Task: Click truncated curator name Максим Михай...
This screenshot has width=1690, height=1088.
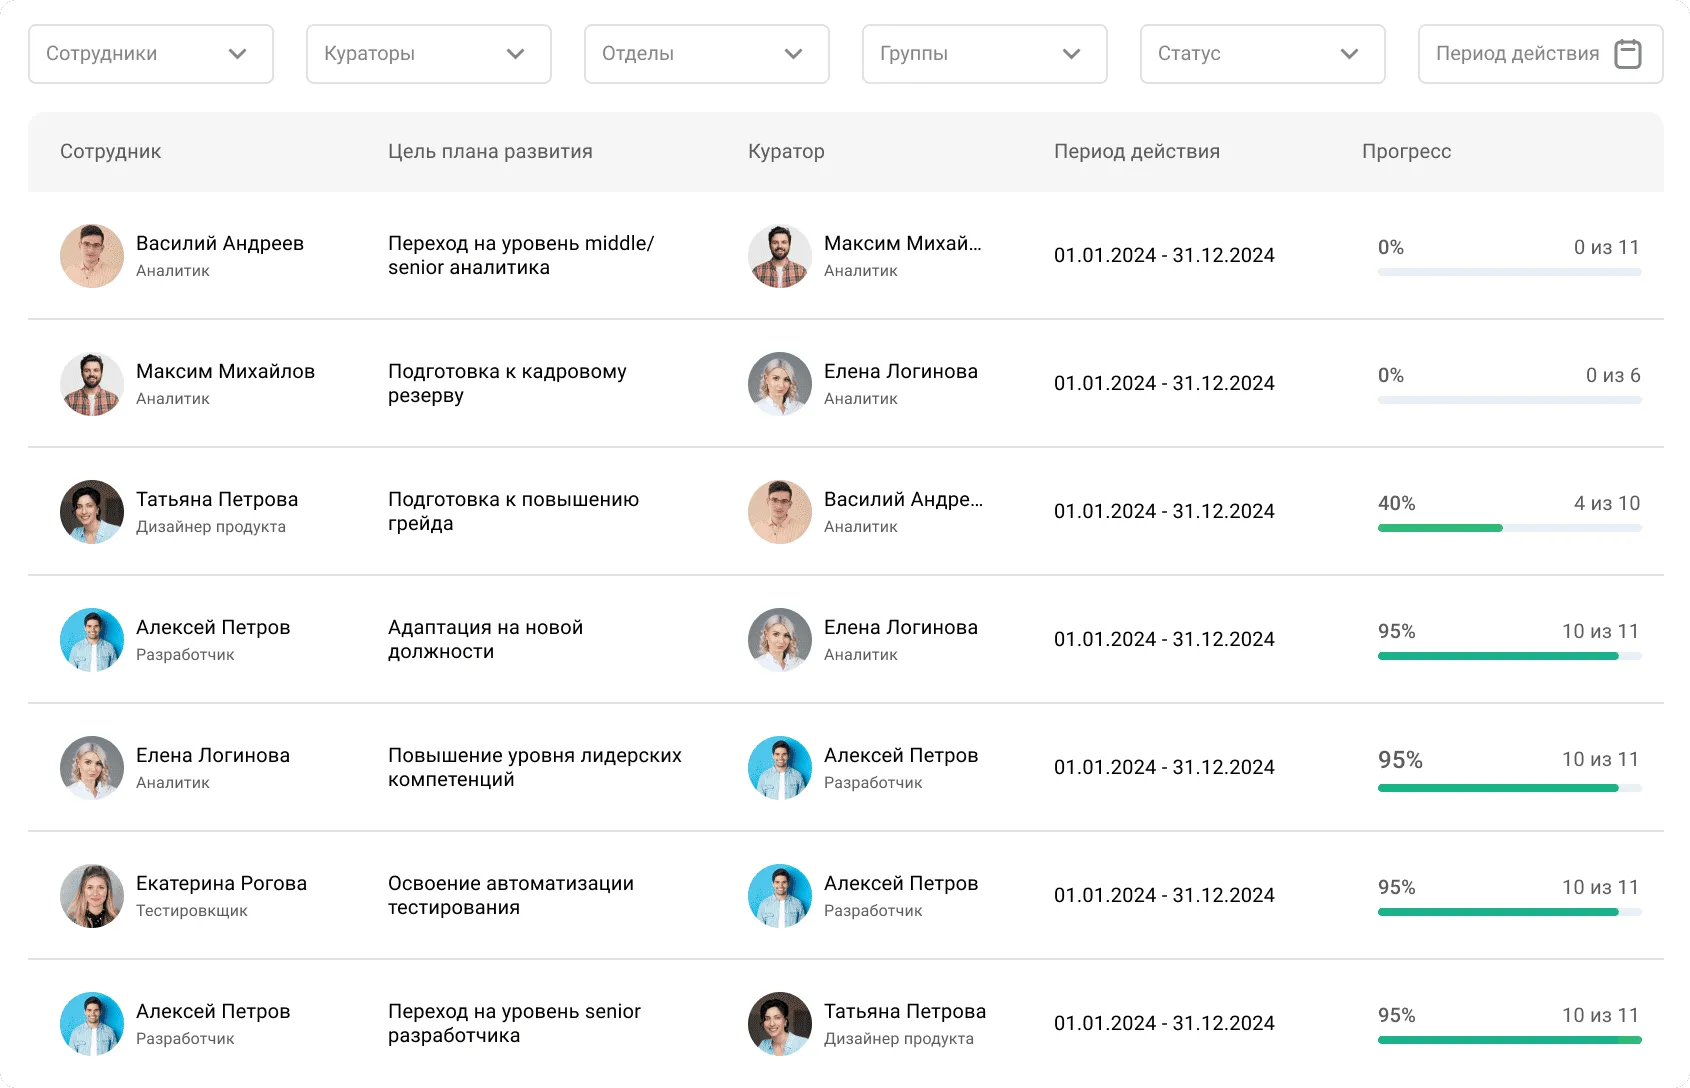Action: [x=902, y=243]
